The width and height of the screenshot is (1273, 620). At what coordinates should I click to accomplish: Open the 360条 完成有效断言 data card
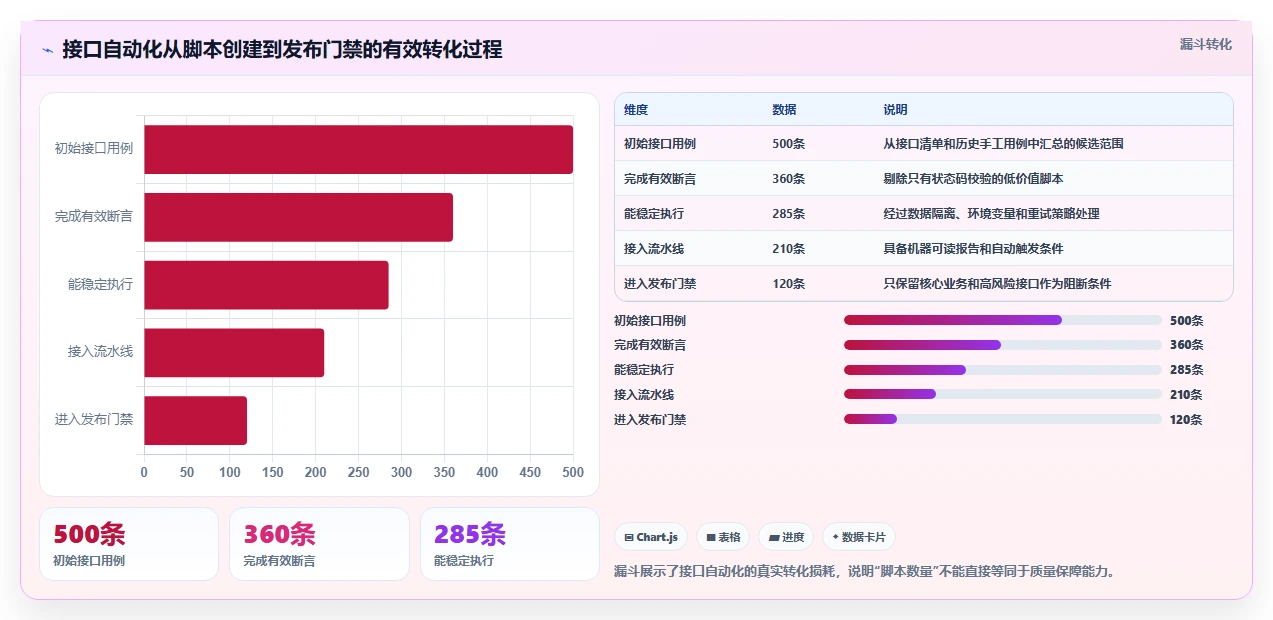pos(319,544)
